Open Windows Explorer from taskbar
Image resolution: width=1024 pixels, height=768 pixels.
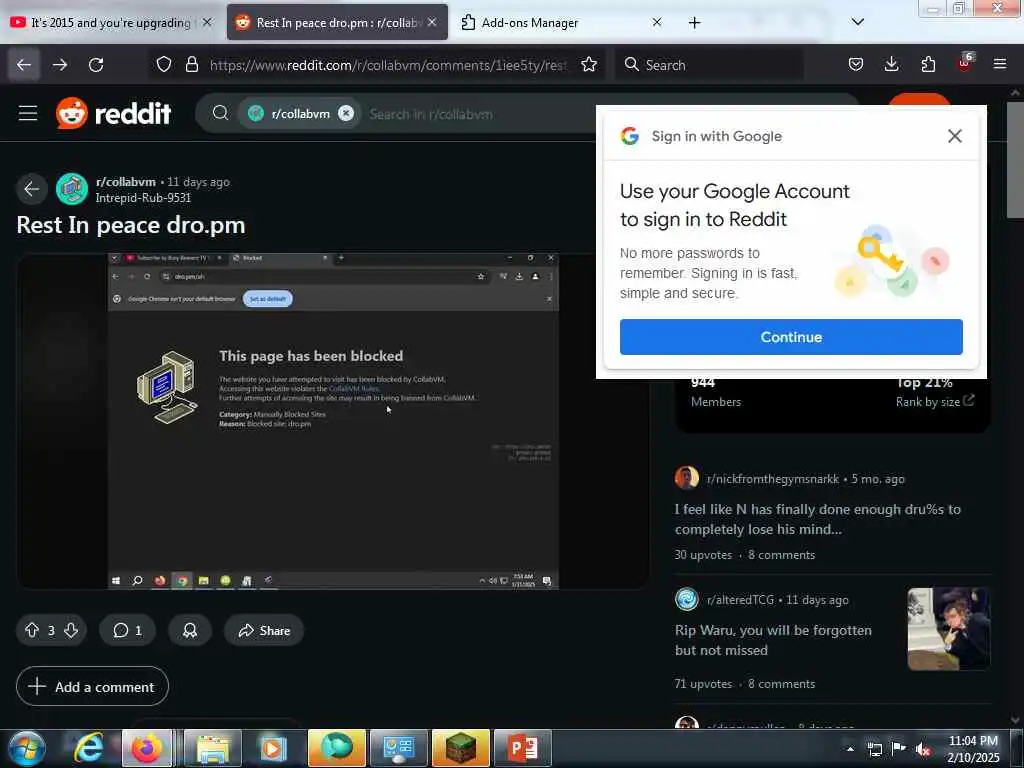pos(213,748)
